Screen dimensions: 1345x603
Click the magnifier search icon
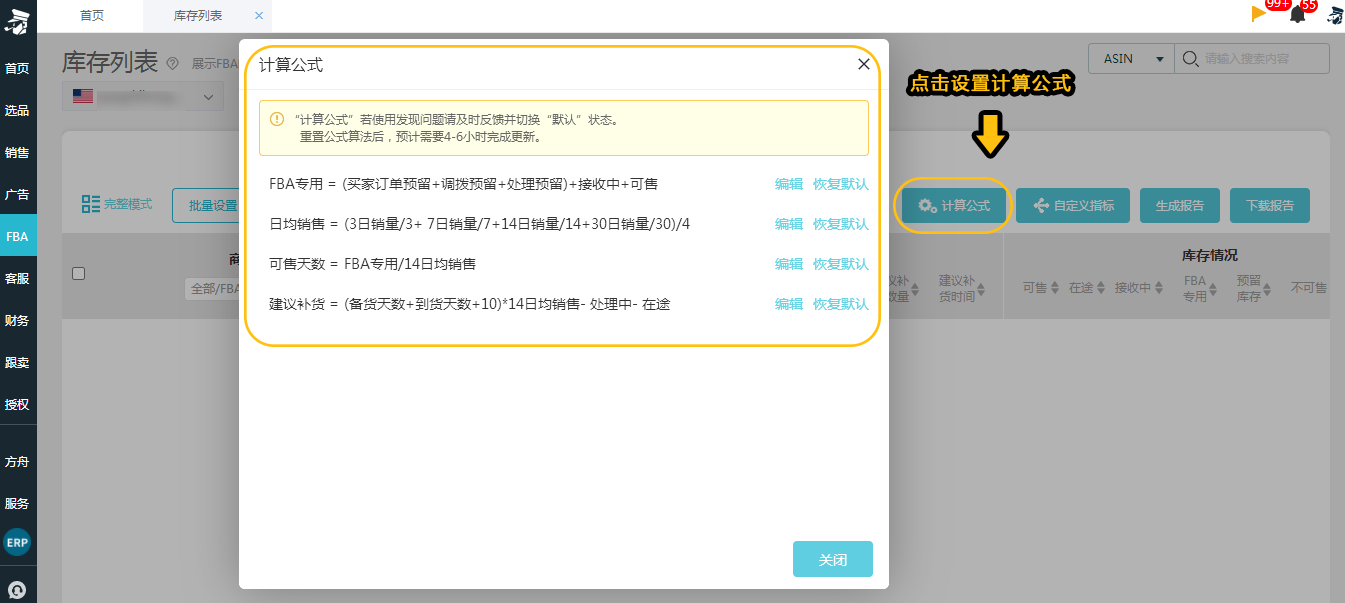[1190, 59]
